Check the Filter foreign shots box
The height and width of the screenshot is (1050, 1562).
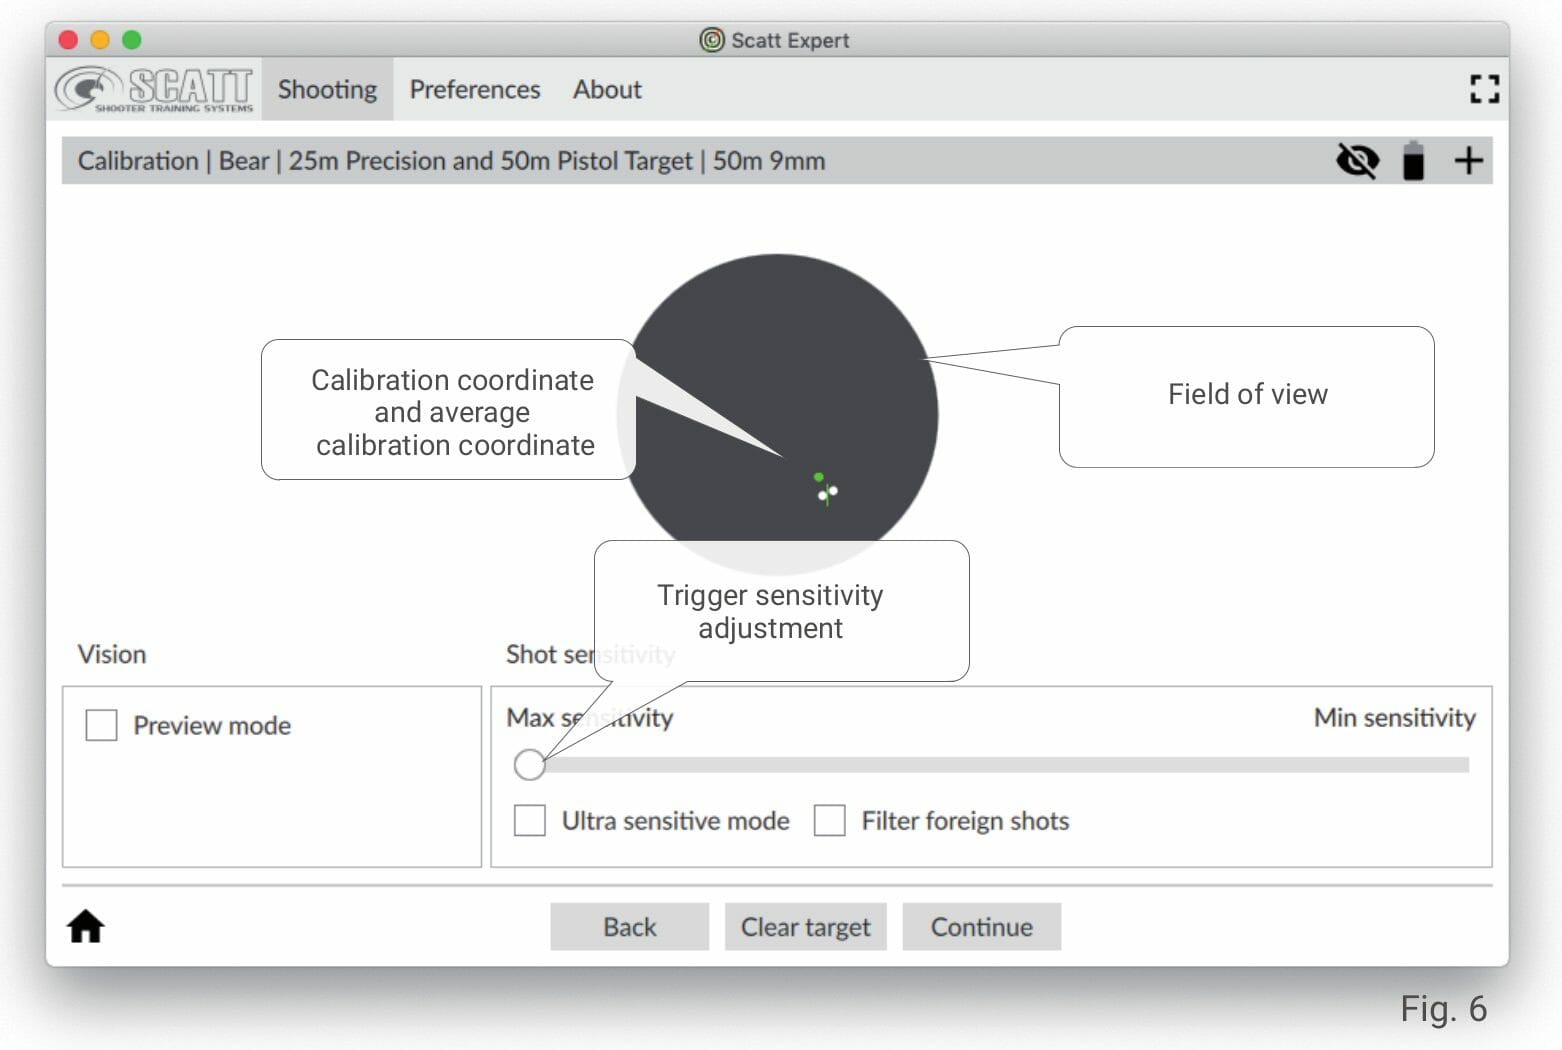(830, 821)
